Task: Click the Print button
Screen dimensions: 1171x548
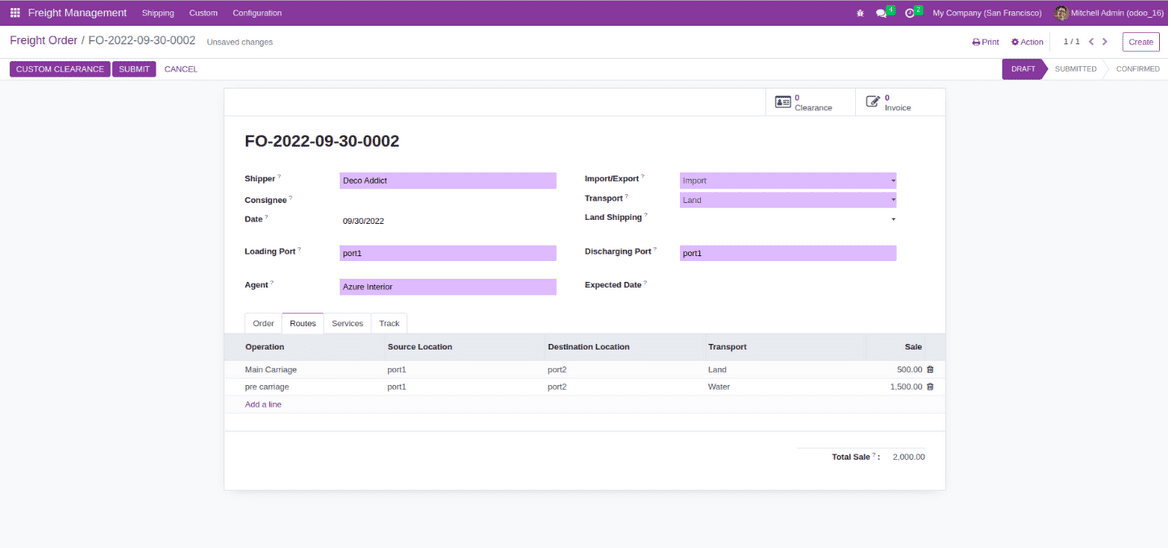Action: coord(985,43)
